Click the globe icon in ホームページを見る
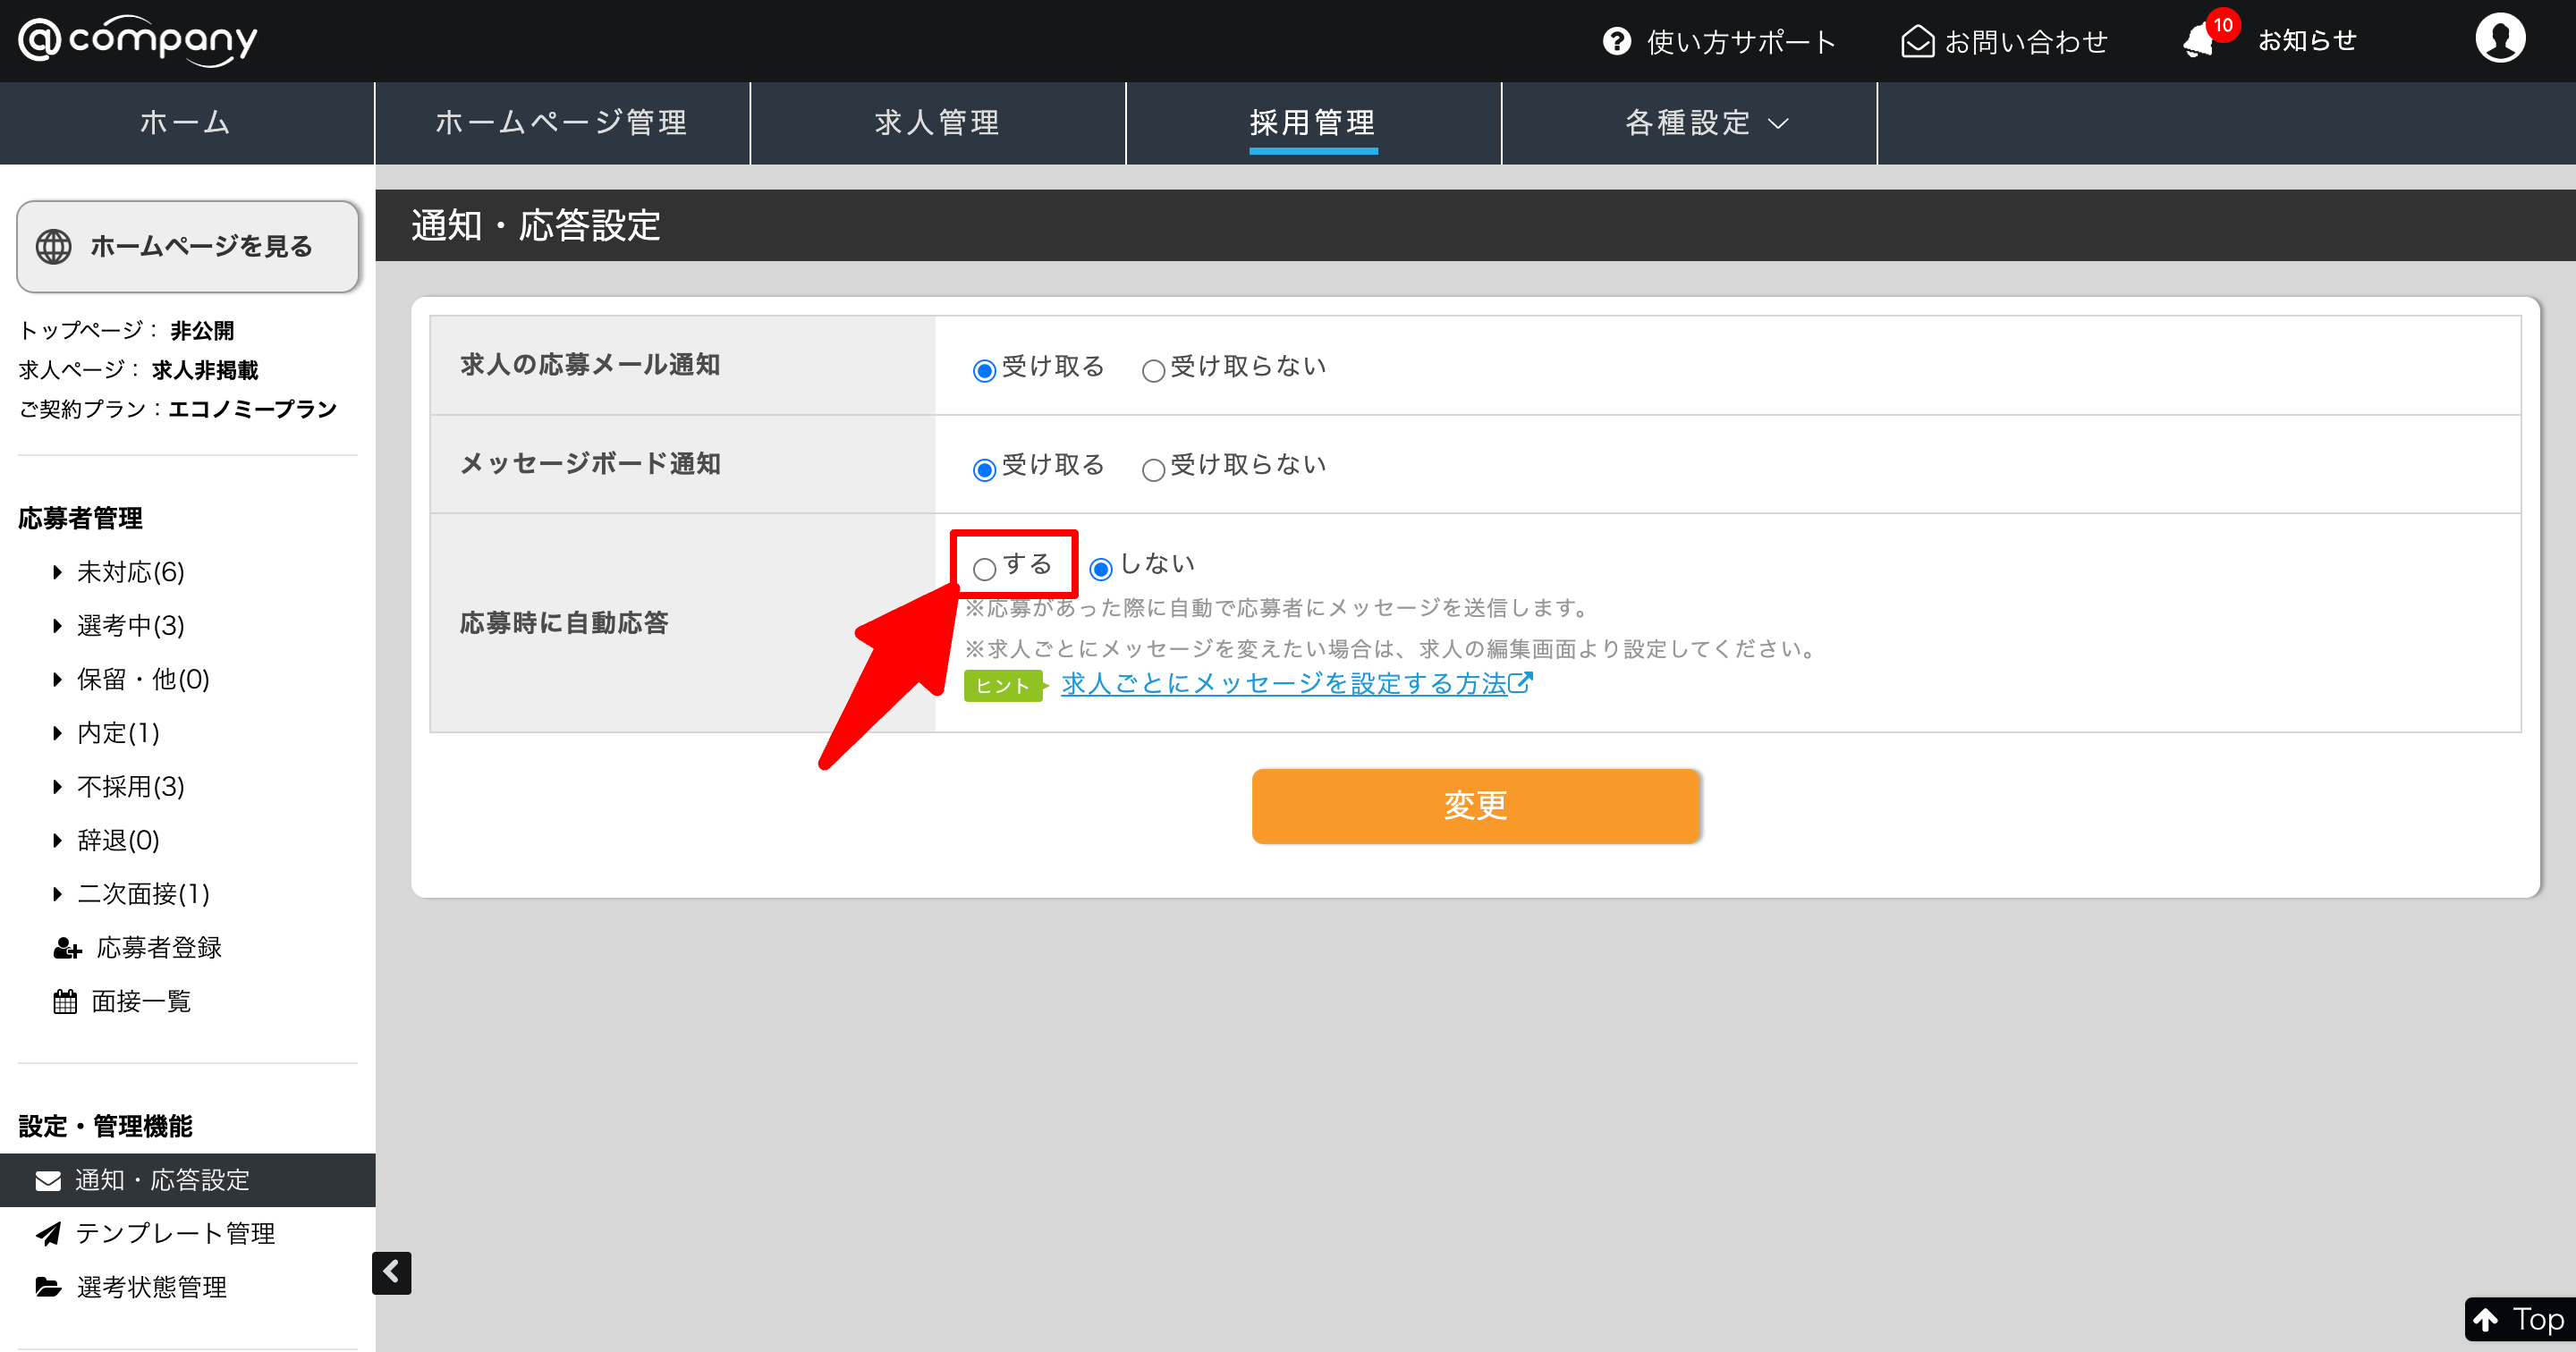The image size is (2576, 1352). click(x=54, y=246)
